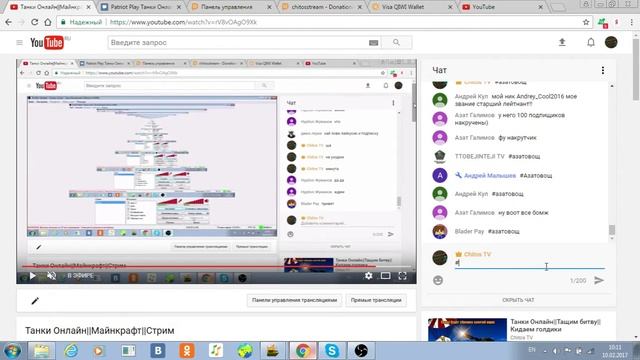
Task: Open video player settings gear
Action: pyautogui.click(x=369, y=276)
